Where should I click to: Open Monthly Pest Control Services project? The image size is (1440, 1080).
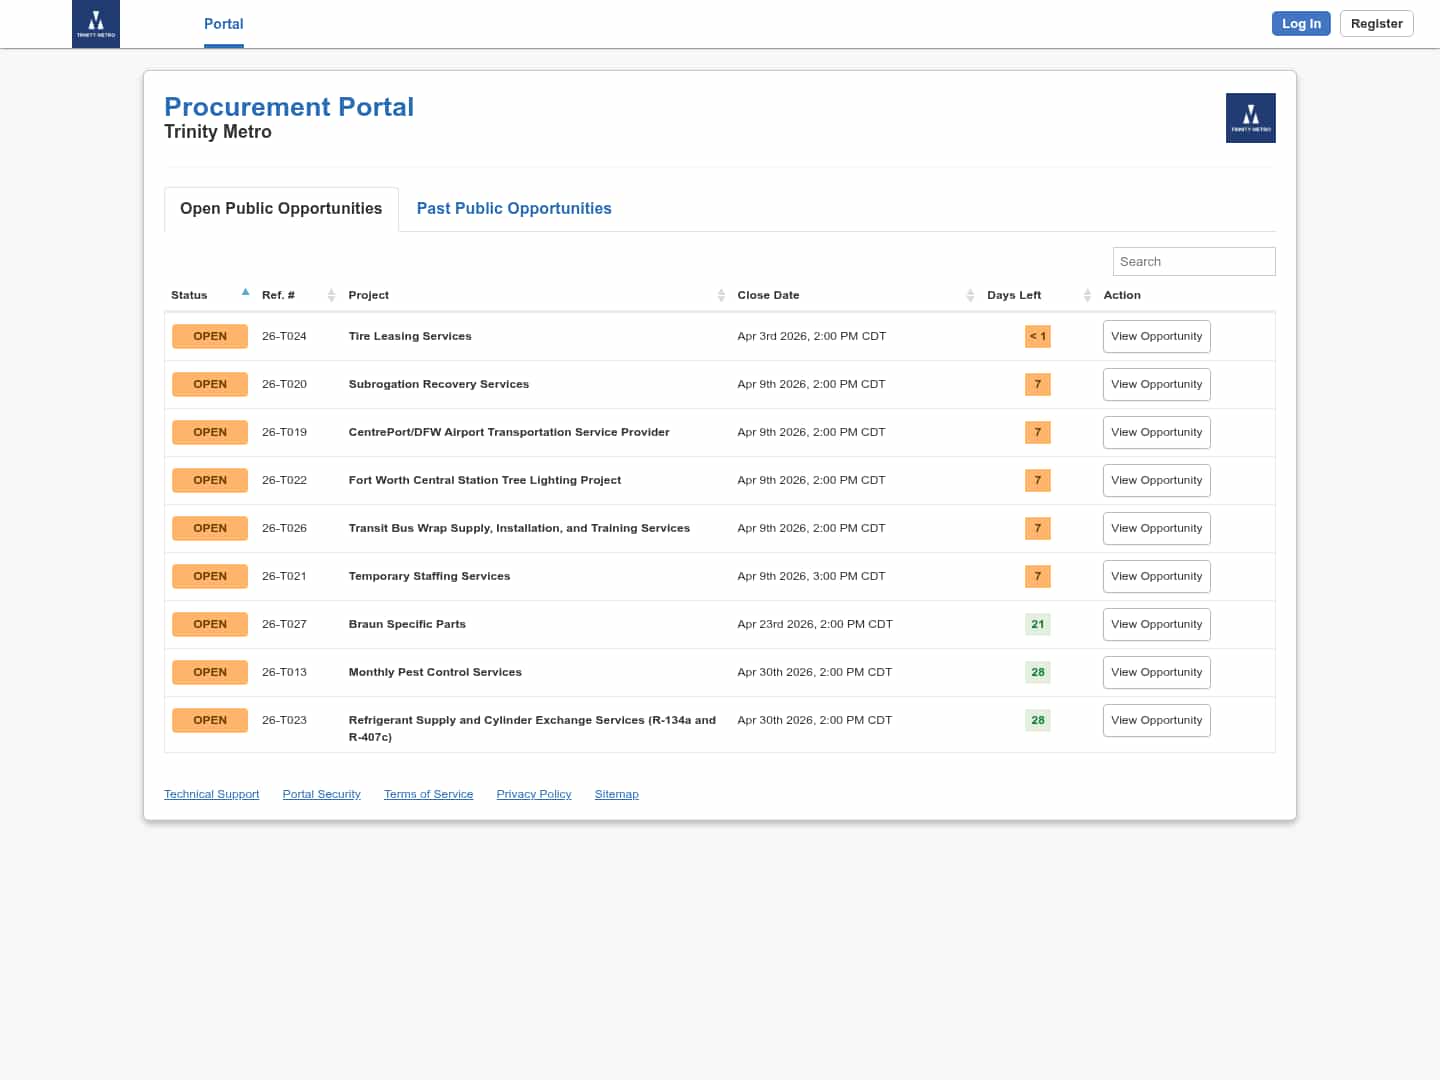pos(435,672)
